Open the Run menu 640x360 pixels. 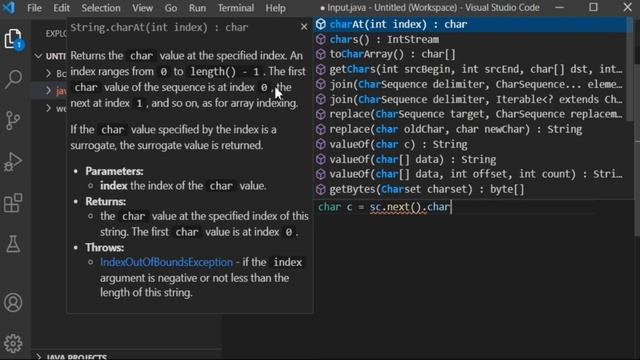click(x=197, y=8)
